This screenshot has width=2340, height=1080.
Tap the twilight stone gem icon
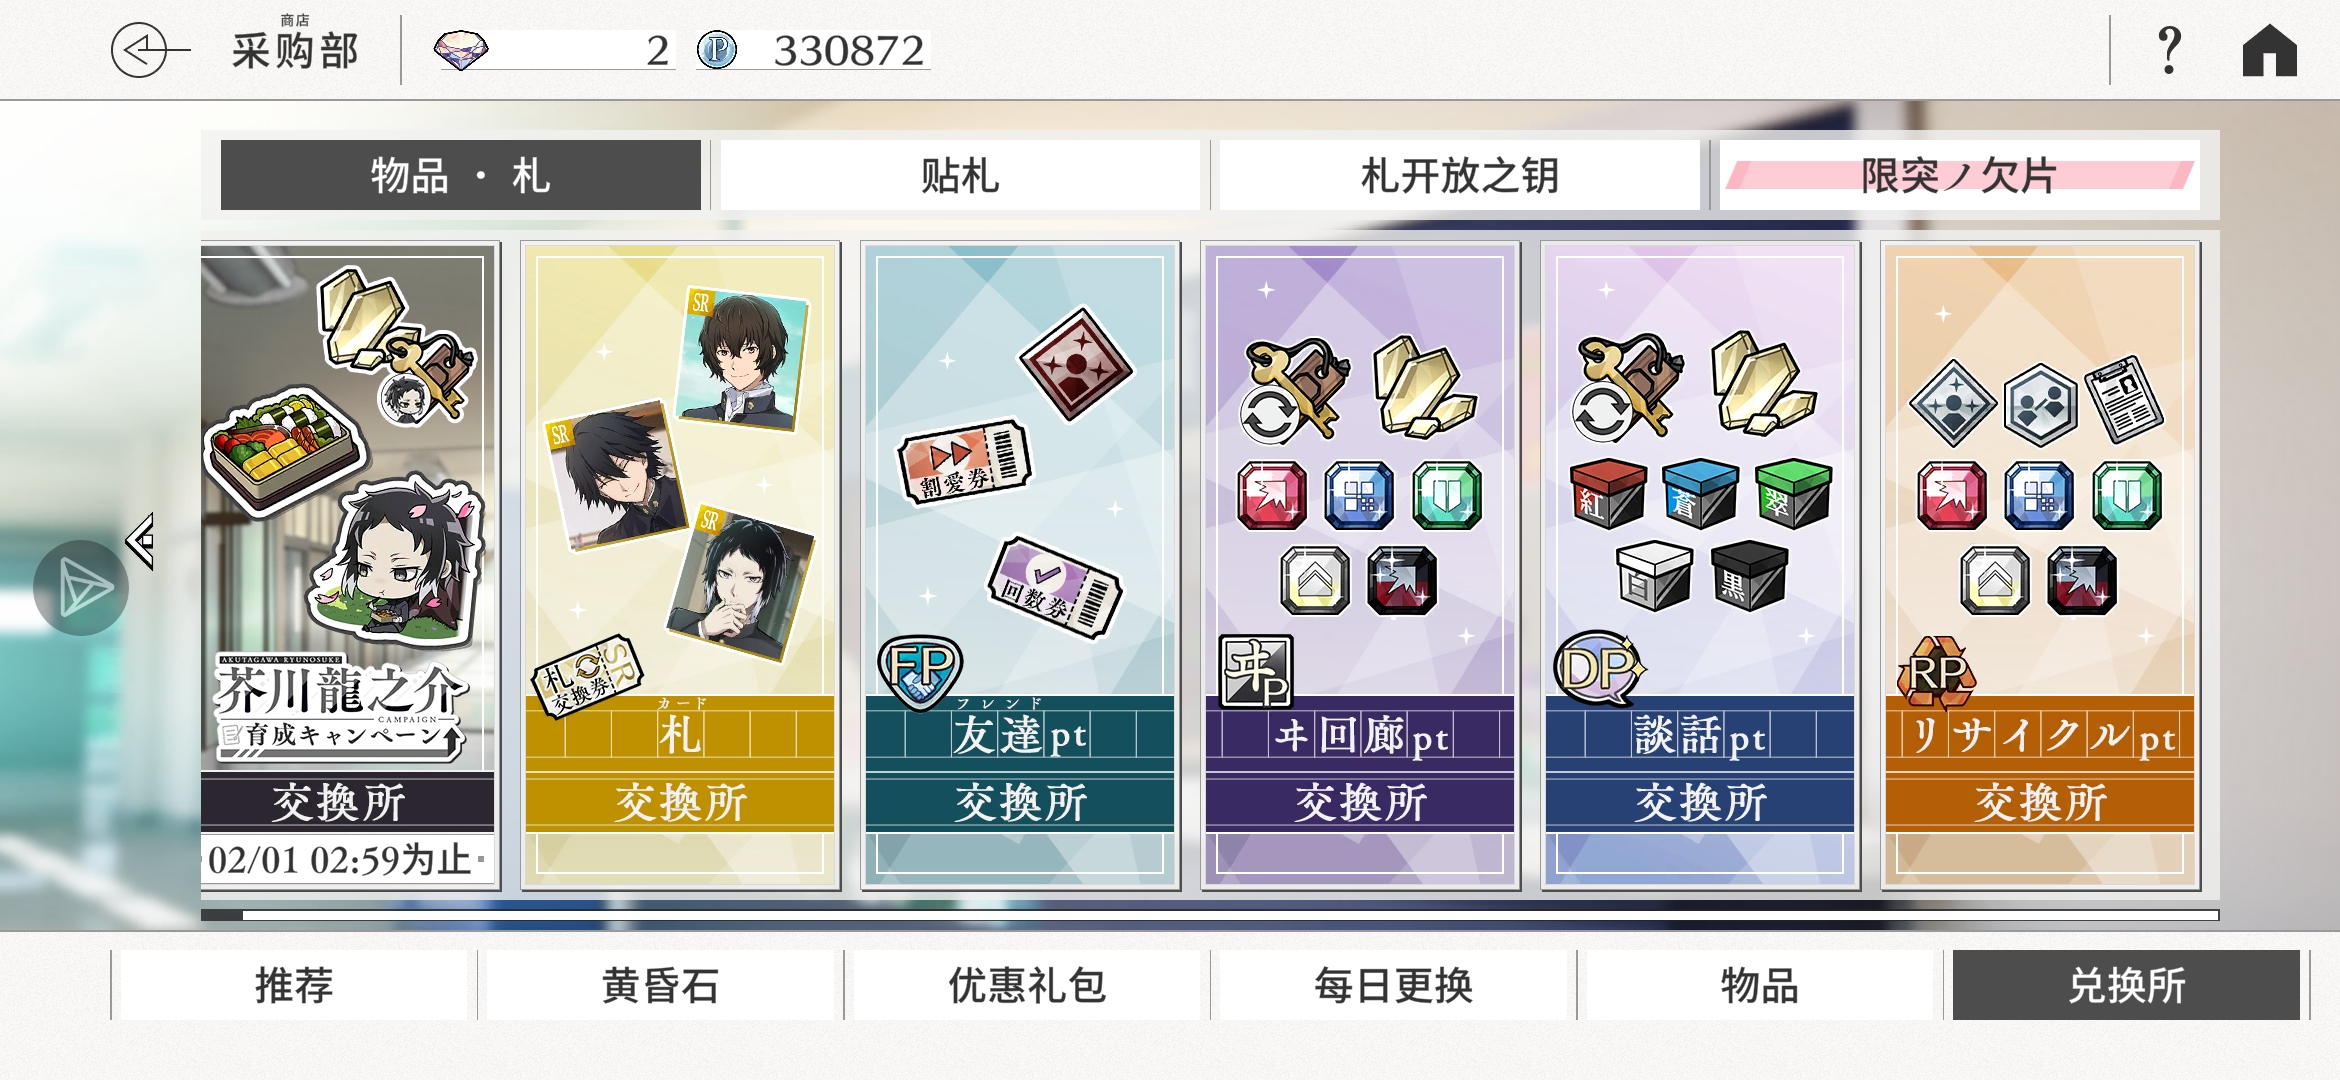tap(461, 50)
